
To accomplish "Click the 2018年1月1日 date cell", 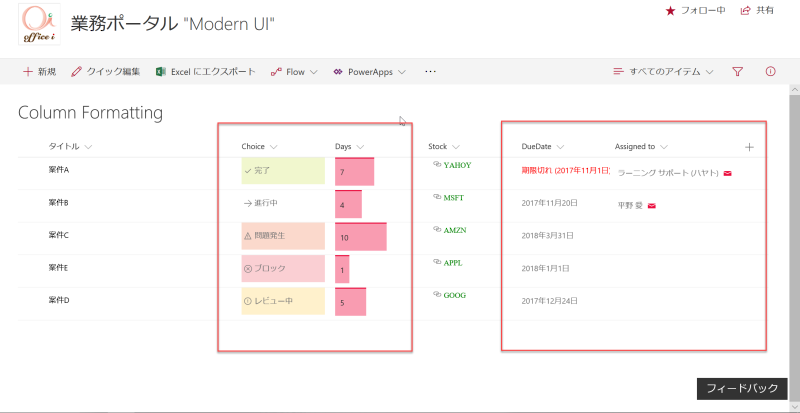I will (x=545, y=269).
